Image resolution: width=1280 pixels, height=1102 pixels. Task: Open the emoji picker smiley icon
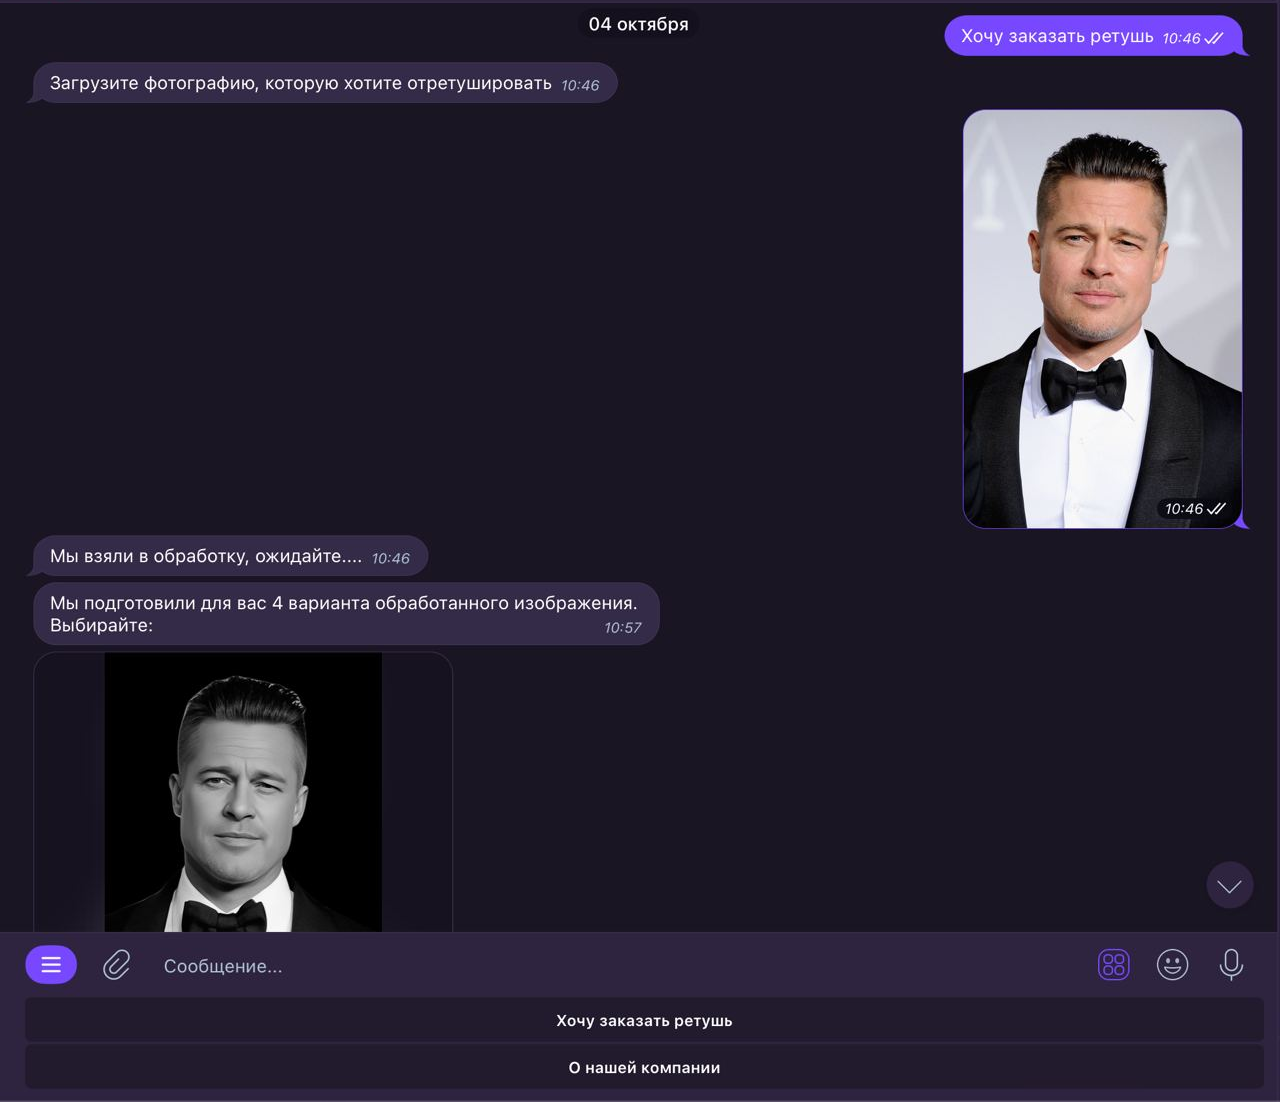pos(1172,965)
